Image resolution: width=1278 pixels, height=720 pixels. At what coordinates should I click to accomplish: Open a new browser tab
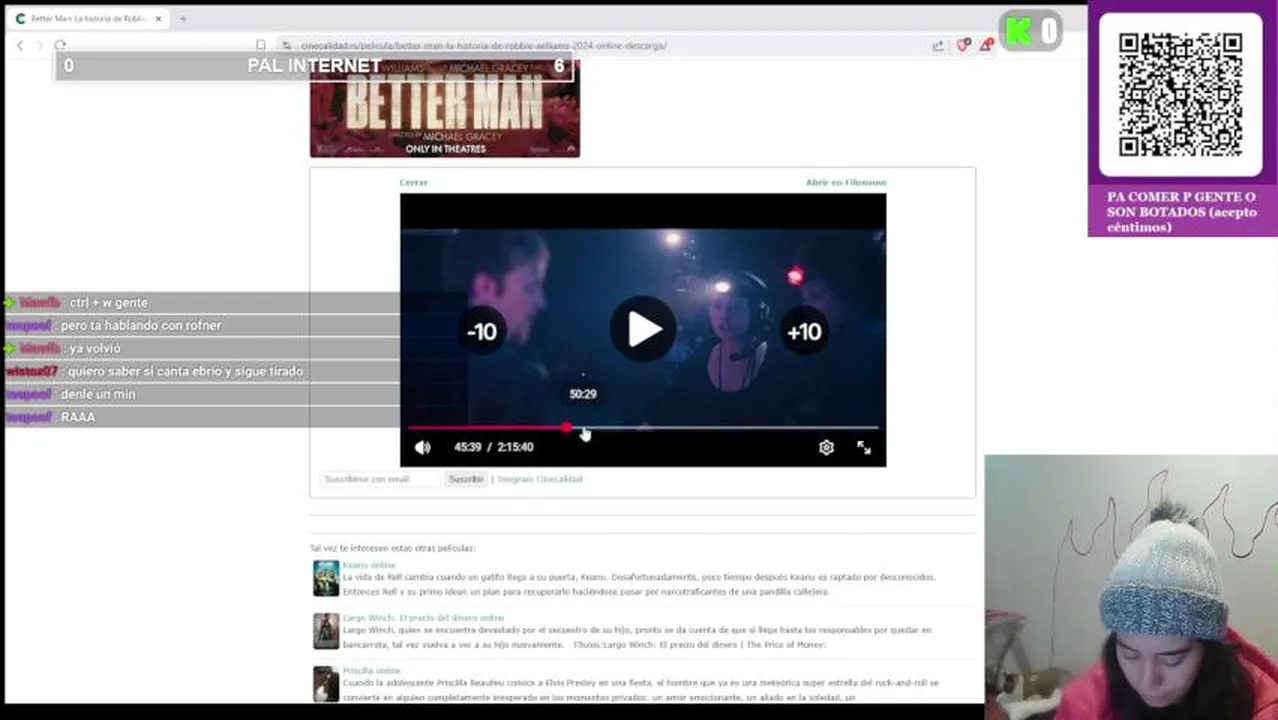click(183, 19)
